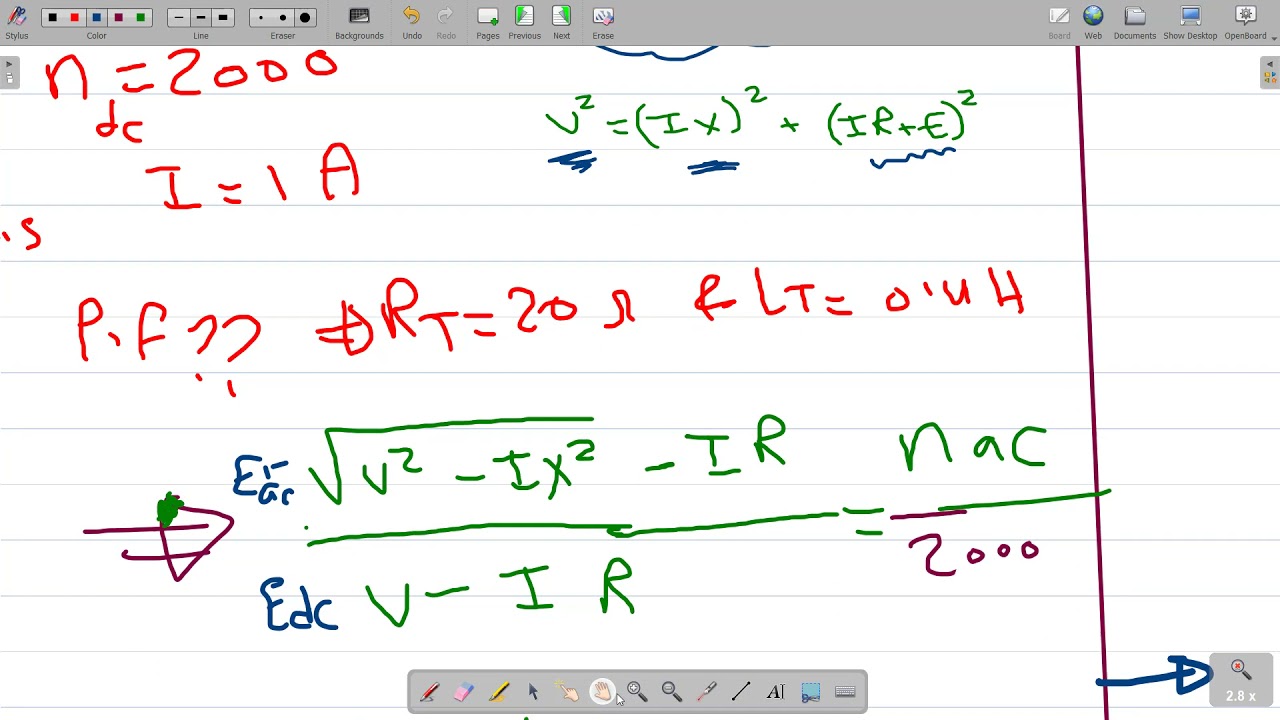Select the Write text tool
Screen dimensions: 1280x720
[775, 692]
